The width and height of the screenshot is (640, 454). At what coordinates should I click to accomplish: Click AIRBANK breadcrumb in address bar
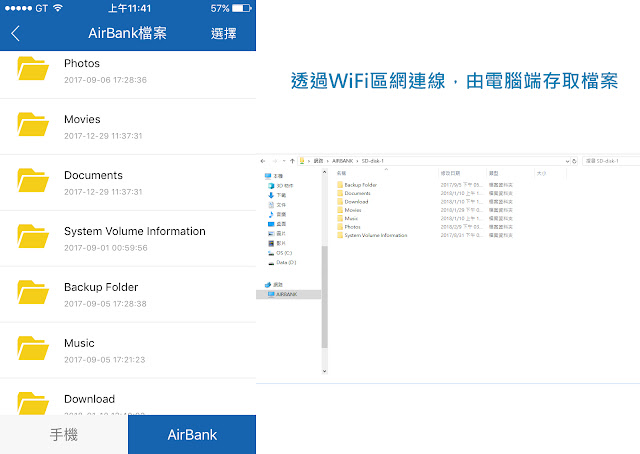(x=342, y=161)
